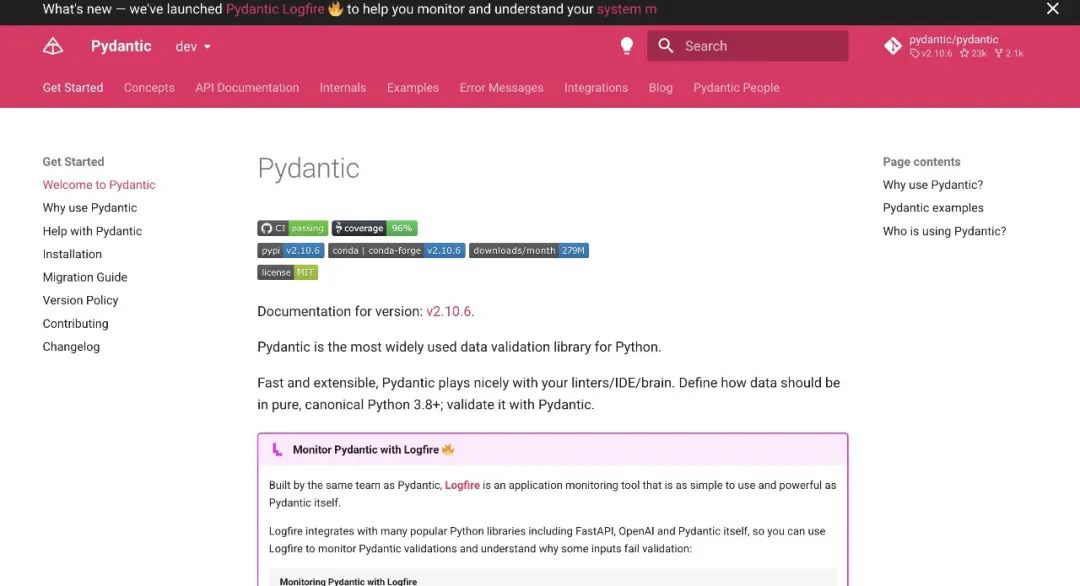Go to the Installation page
The height and width of the screenshot is (586, 1080).
tap(72, 254)
